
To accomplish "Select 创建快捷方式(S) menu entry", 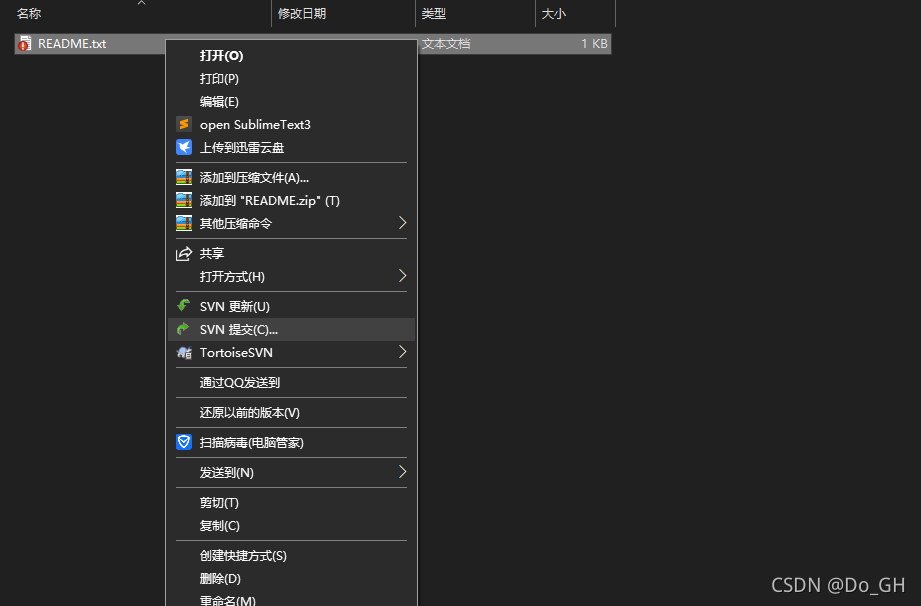I will point(291,555).
